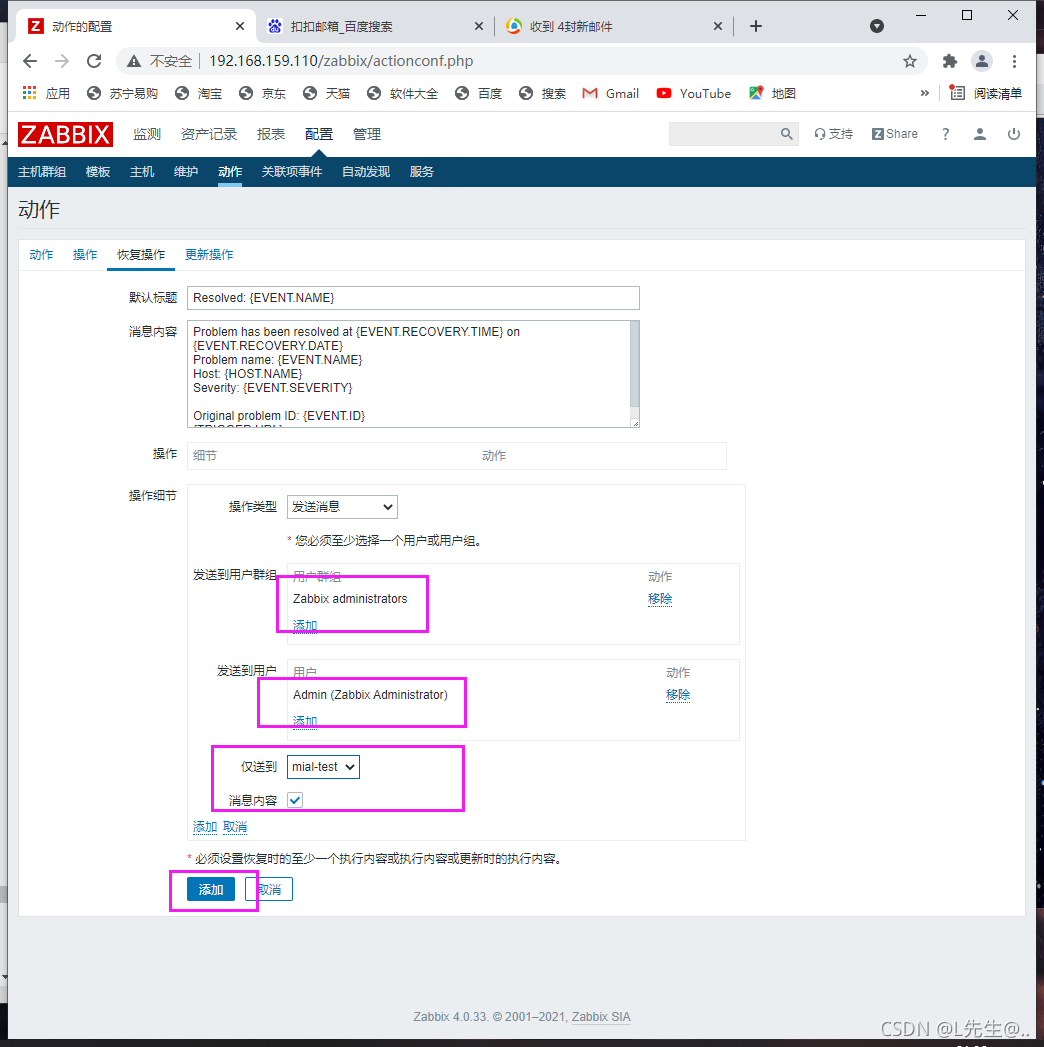The height and width of the screenshot is (1047, 1044).
Task: Open new browser tab with plus
Action: (756, 26)
